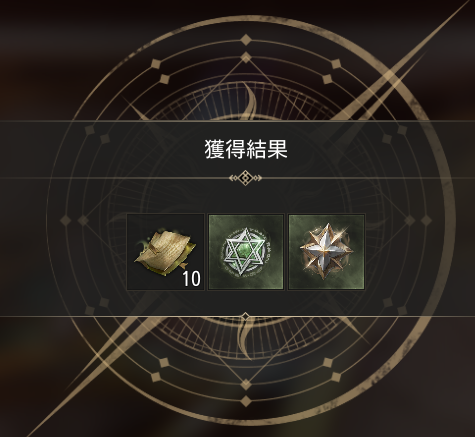Click the golden crescent below the reward panel
The image size is (475, 437).
(243, 339)
